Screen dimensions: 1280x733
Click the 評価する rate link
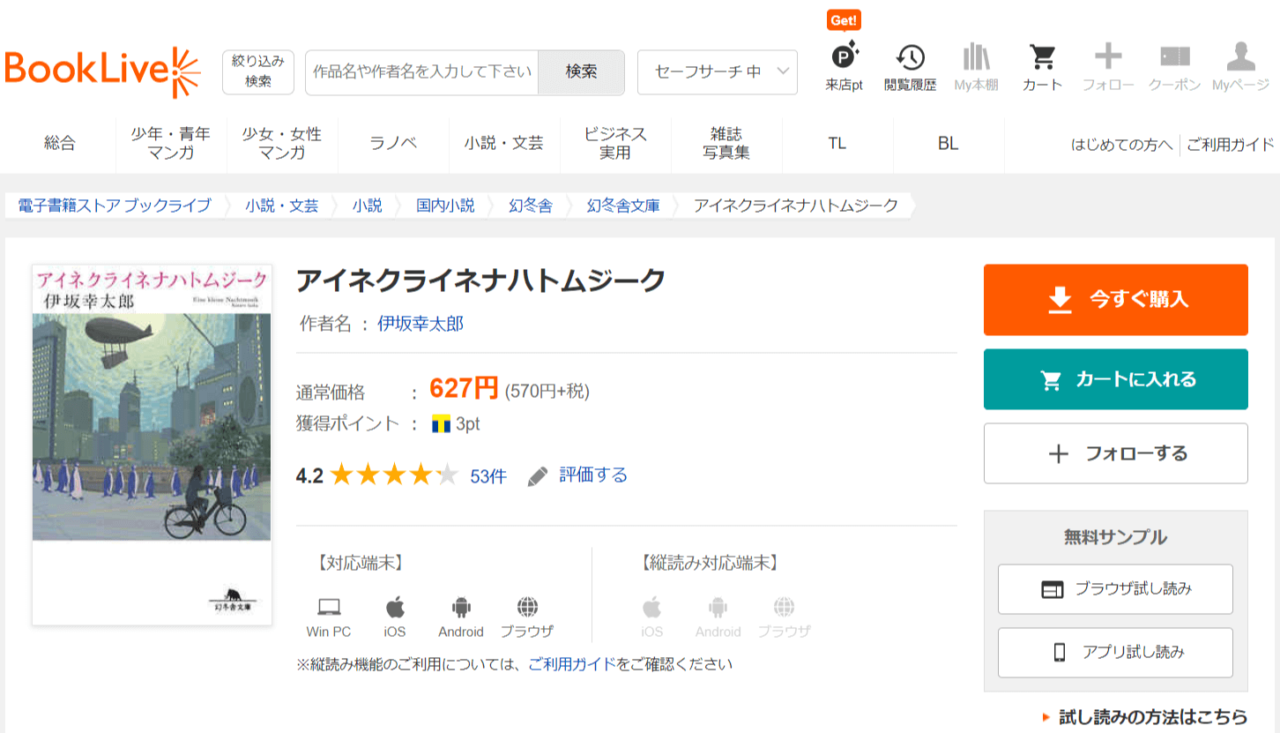tap(593, 475)
